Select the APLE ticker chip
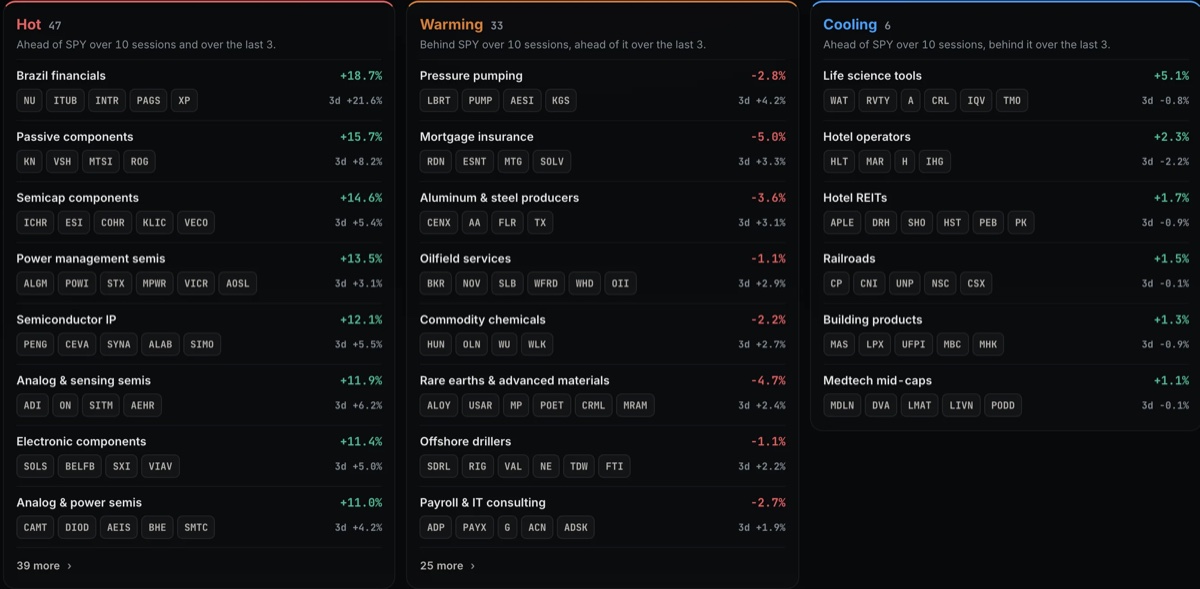 (842, 223)
